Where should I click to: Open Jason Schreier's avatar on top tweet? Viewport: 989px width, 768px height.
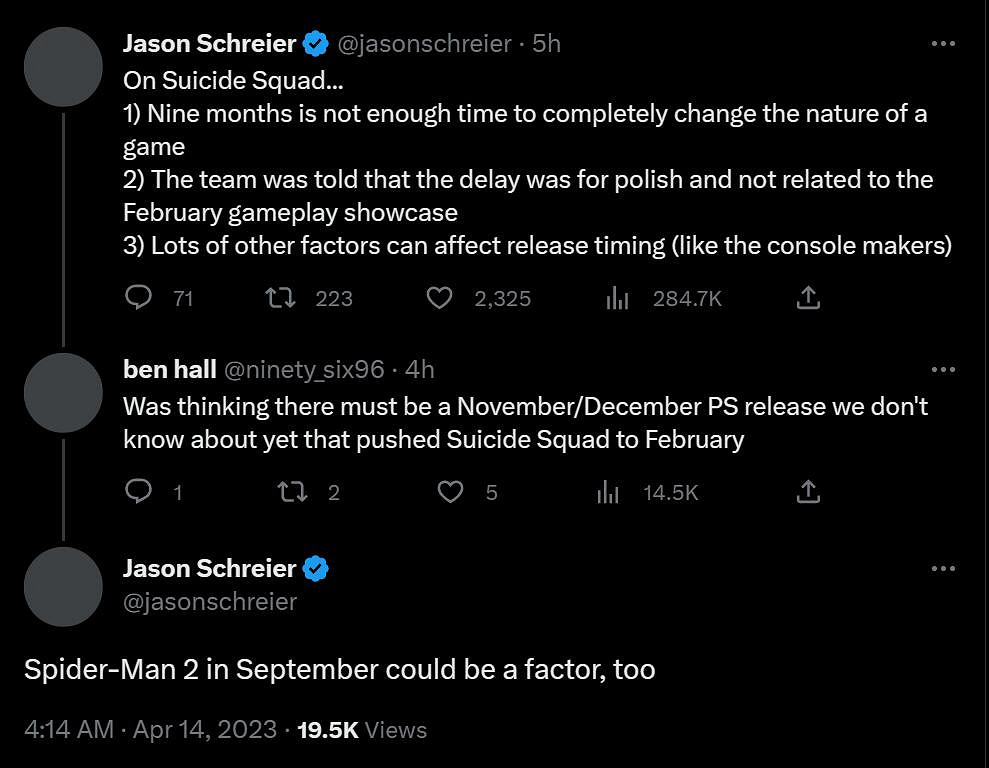coord(63,66)
